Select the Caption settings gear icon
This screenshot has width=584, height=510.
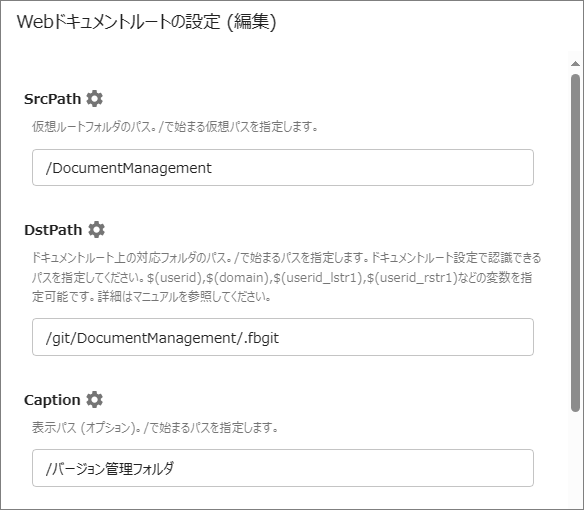95,399
